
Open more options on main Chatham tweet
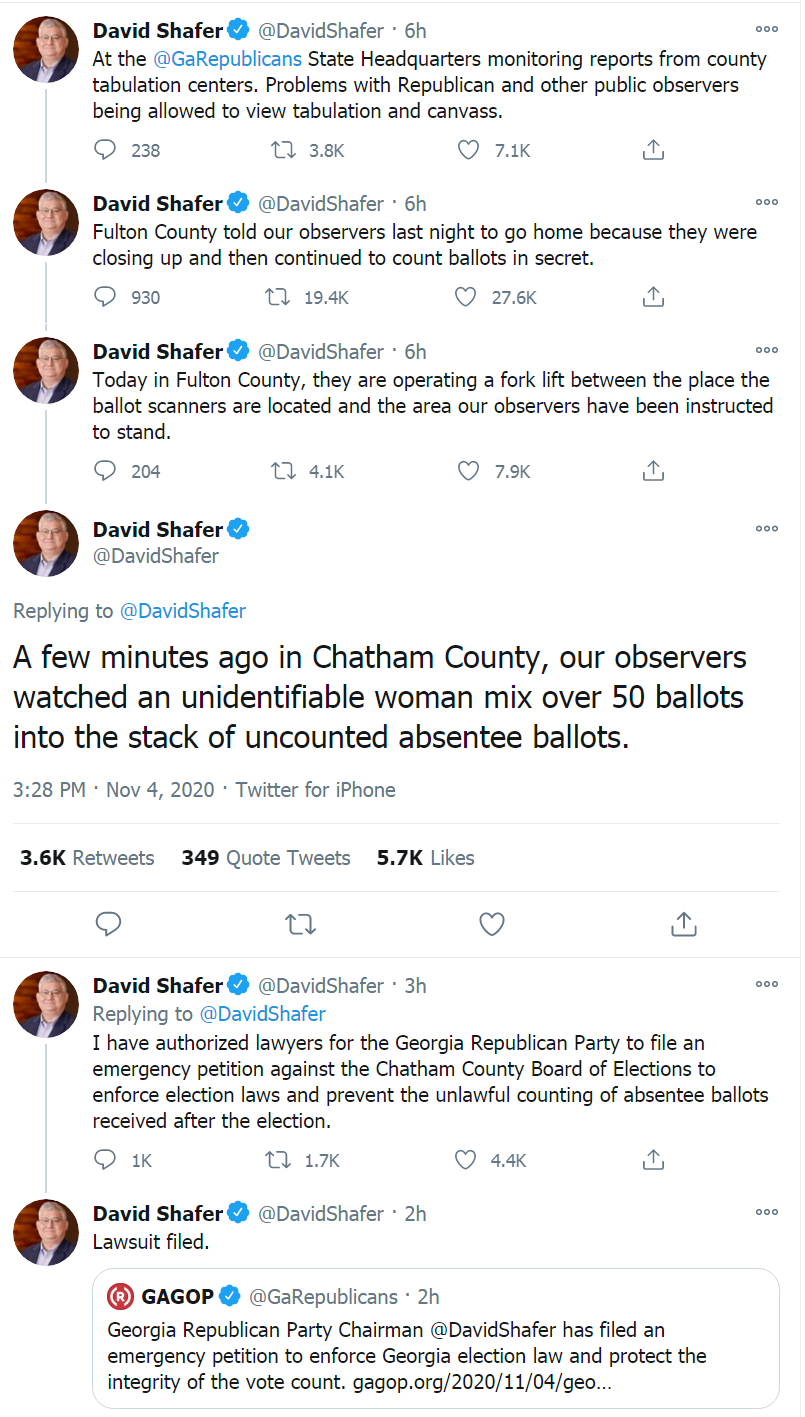pos(766,528)
